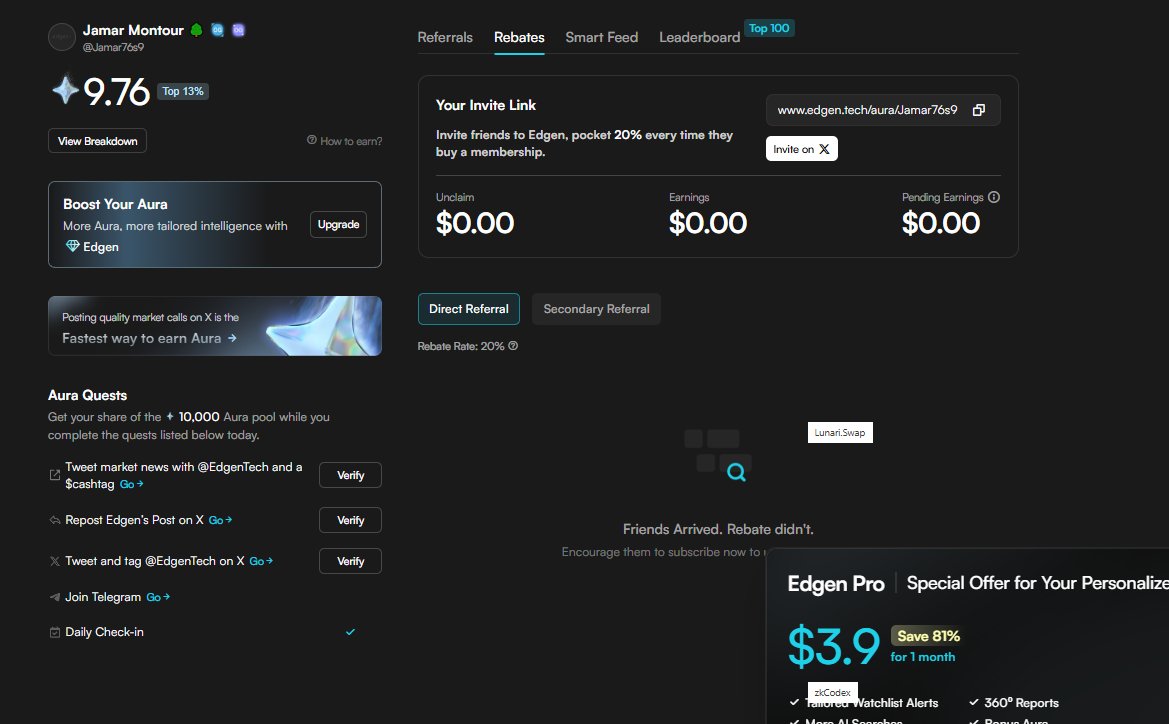Image resolution: width=1169 pixels, height=724 pixels.
Task: Click the $3.9 Edgen Pro price
Action: 834,646
